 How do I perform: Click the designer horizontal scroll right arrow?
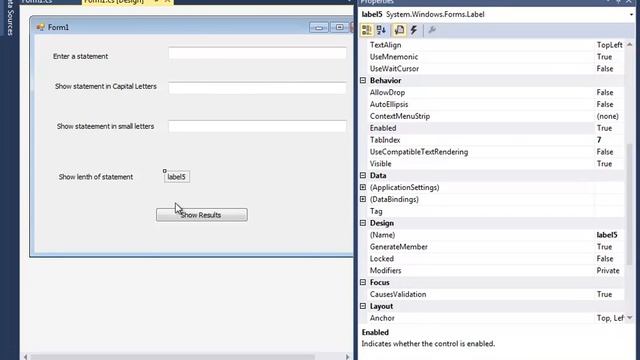(347, 357)
